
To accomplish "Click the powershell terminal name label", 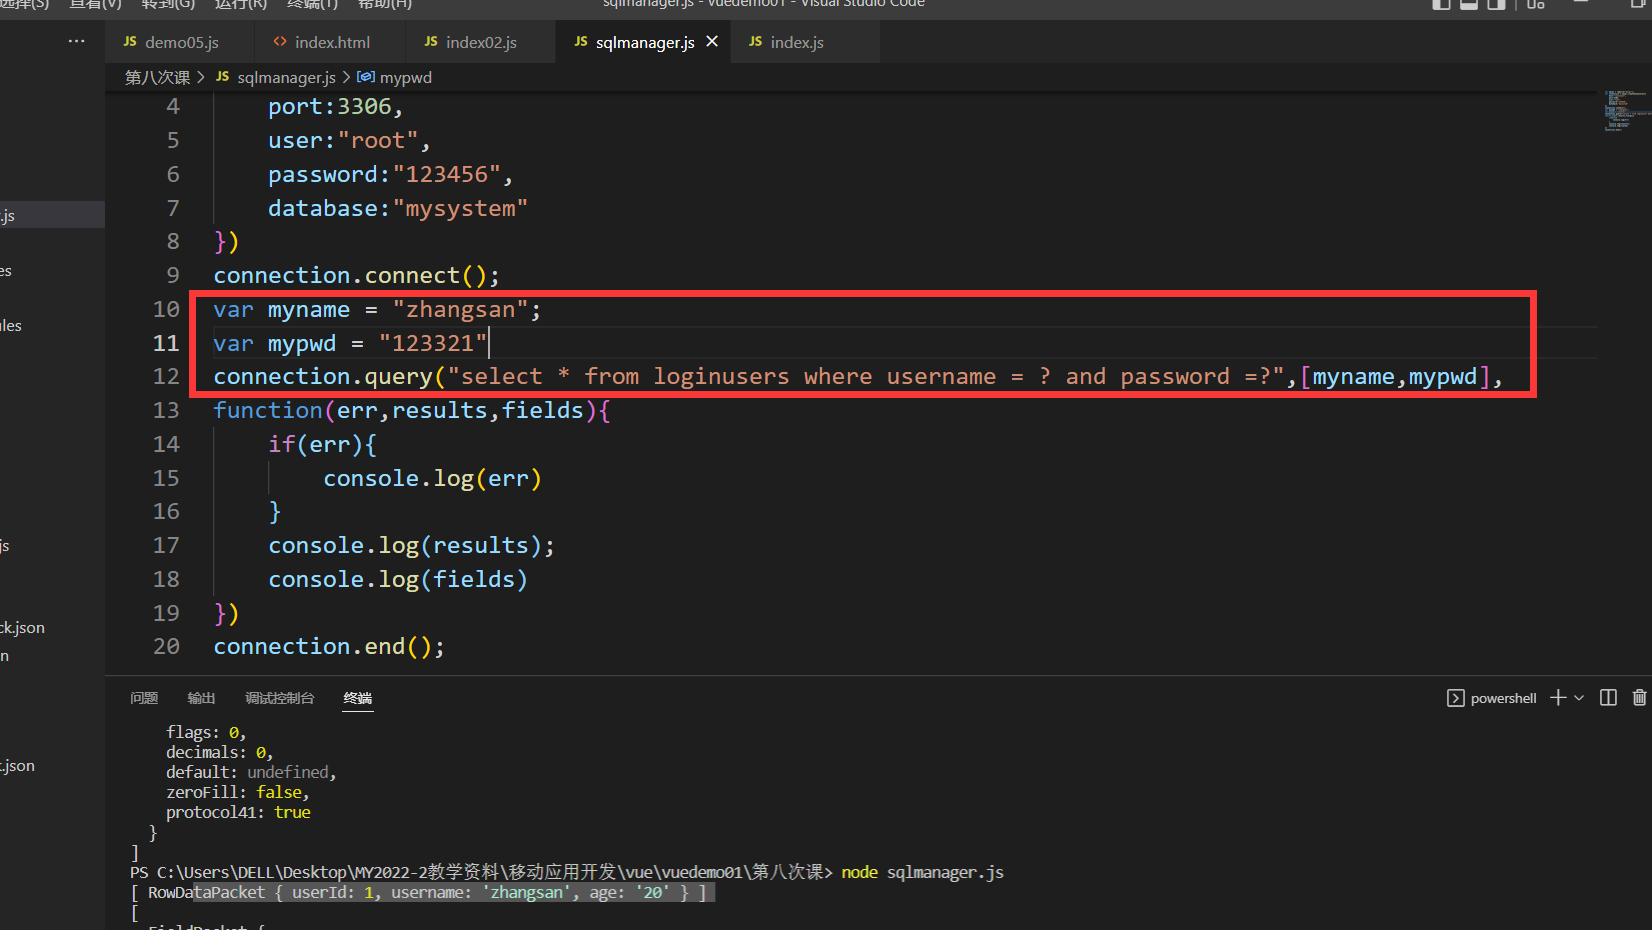I will 1503,698.
